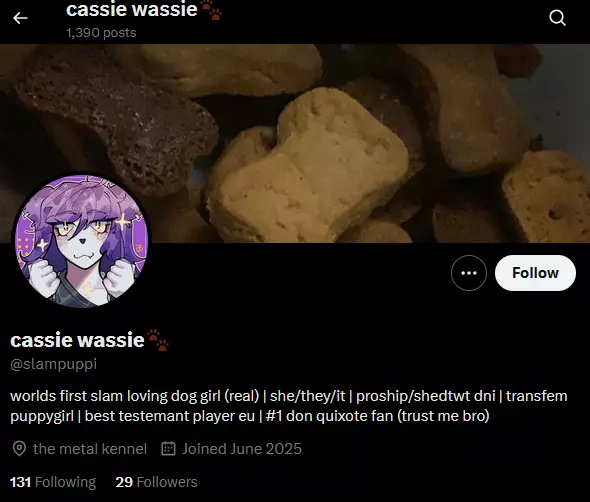Select the @slampuppi handle
This screenshot has height=502, width=590.
(x=53, y=364)
